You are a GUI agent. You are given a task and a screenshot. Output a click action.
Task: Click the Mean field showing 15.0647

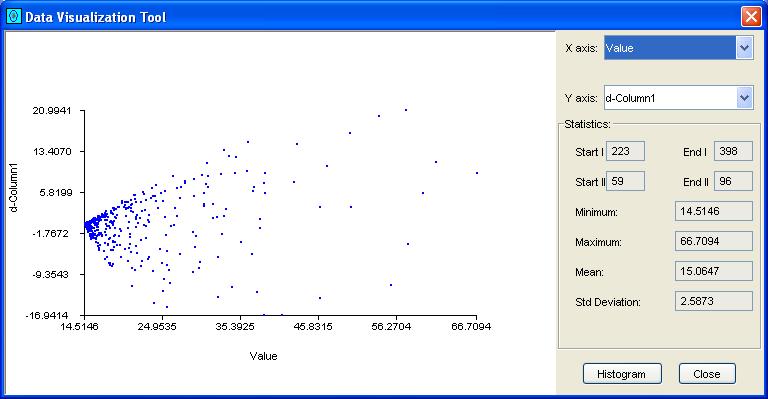pos(714,271)
